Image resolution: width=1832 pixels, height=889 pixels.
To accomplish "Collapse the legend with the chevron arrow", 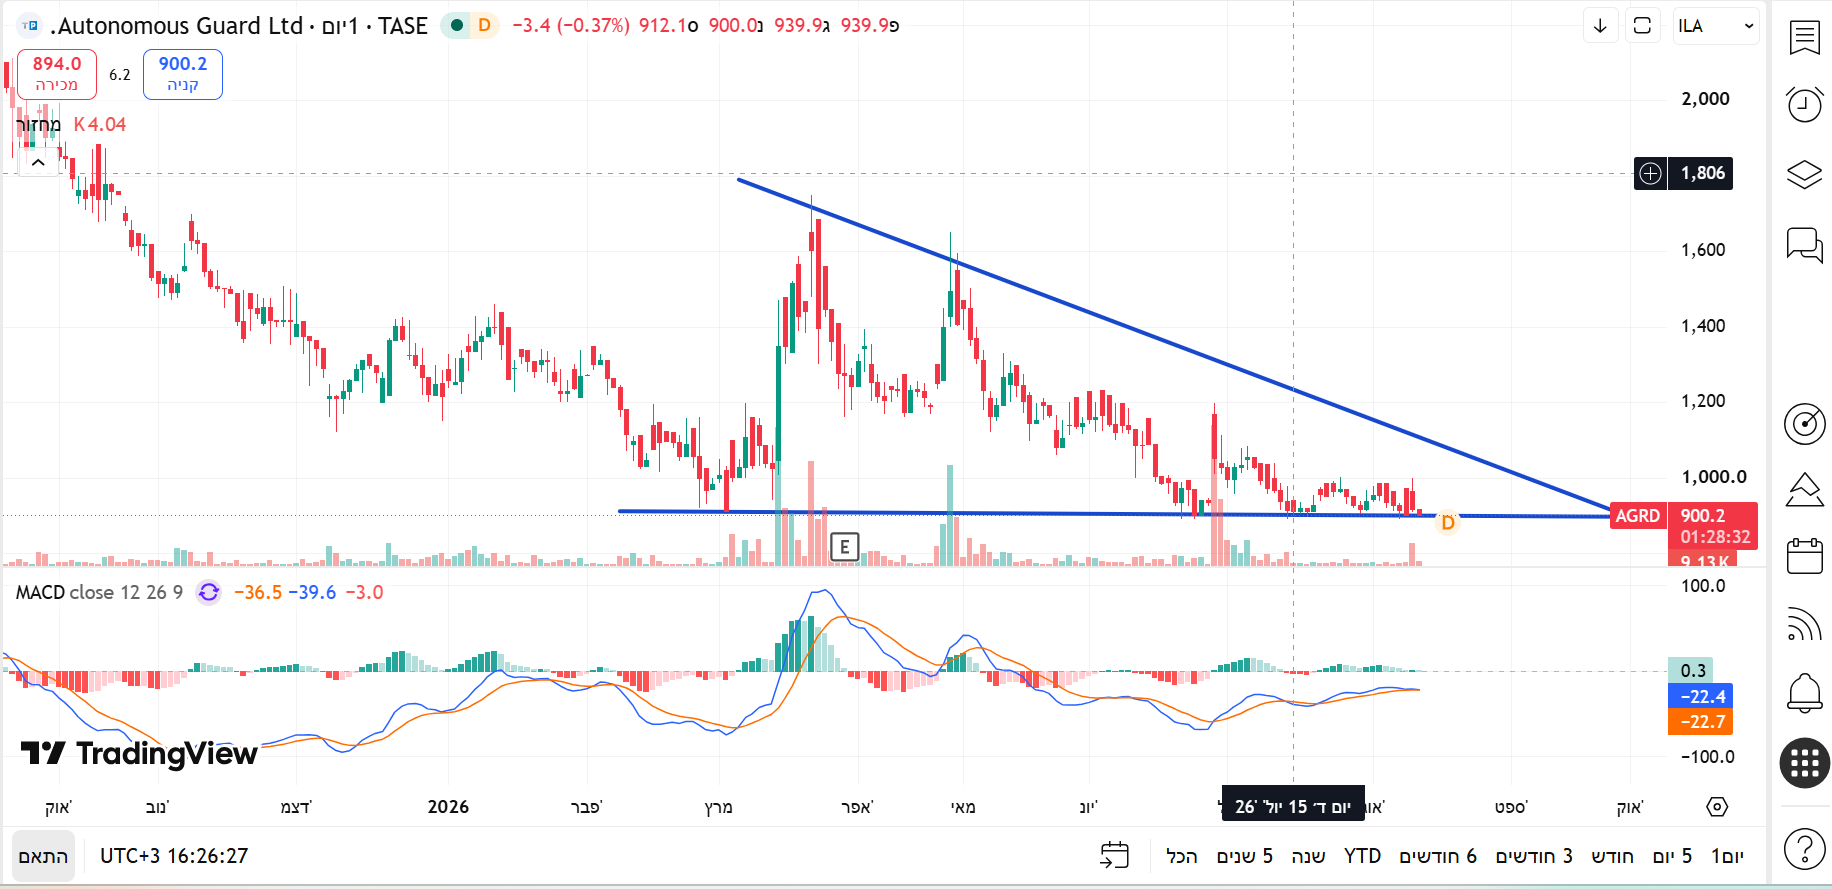I will 38,162.
